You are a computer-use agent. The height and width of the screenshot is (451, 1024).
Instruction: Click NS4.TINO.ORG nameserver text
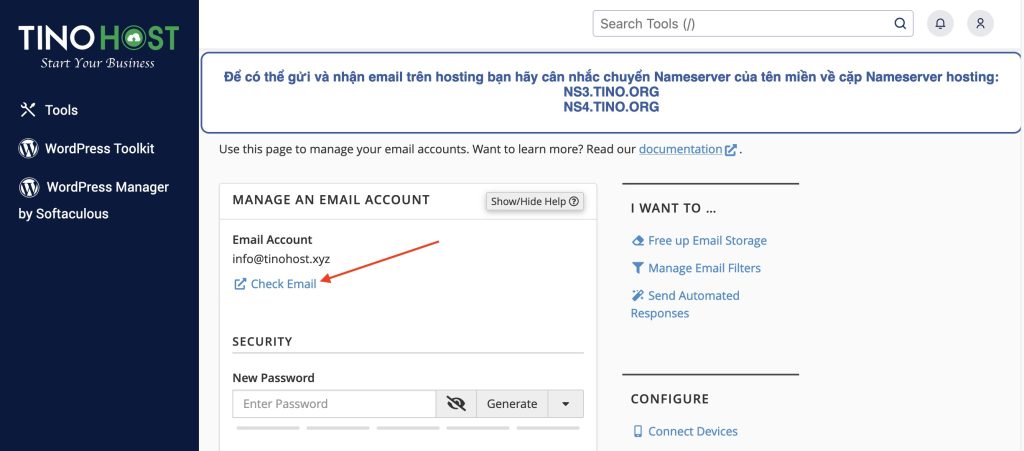(611, 107)
